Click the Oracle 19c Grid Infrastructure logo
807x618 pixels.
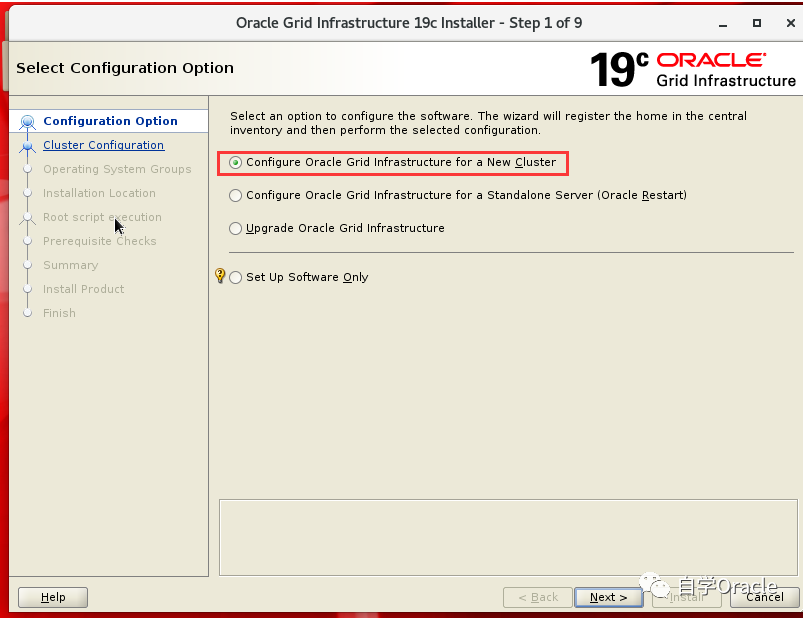(x=693, y=69)
